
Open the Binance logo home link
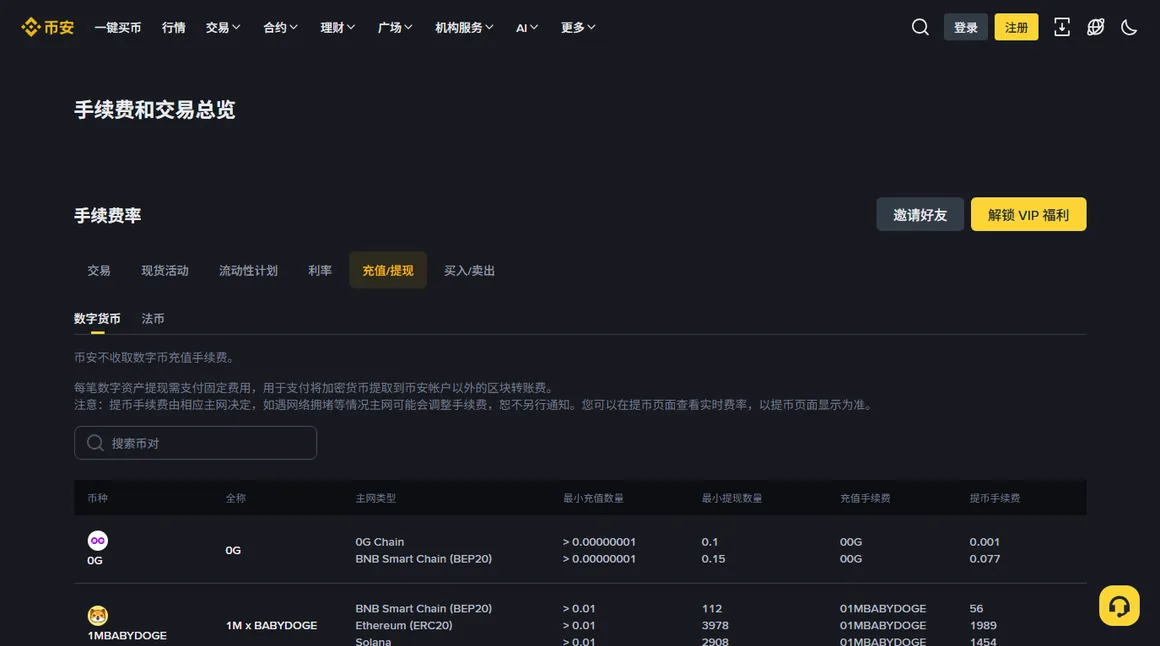47,27
